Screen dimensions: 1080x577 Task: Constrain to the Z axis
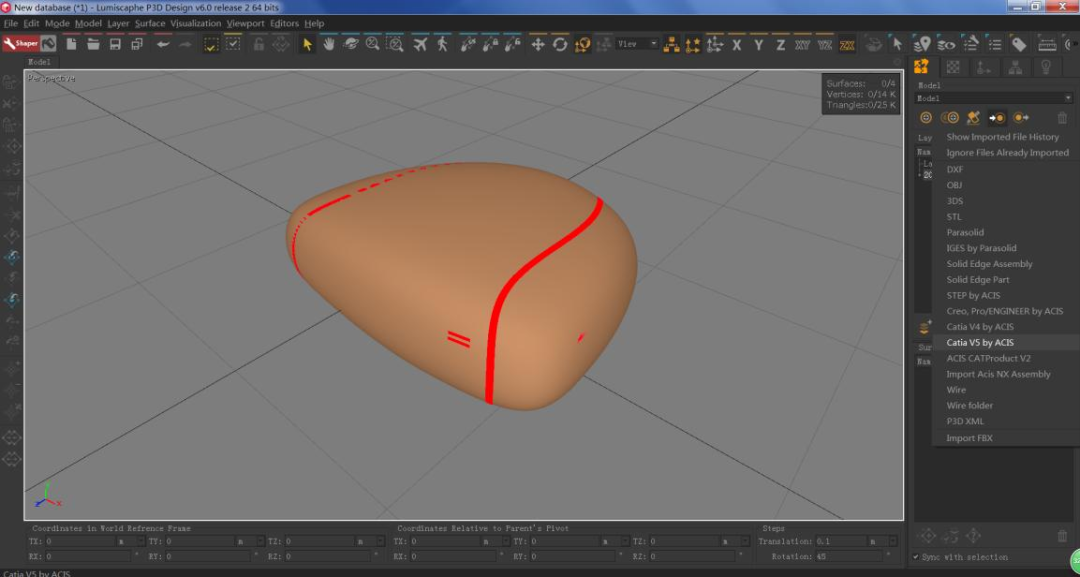(780, 45)
